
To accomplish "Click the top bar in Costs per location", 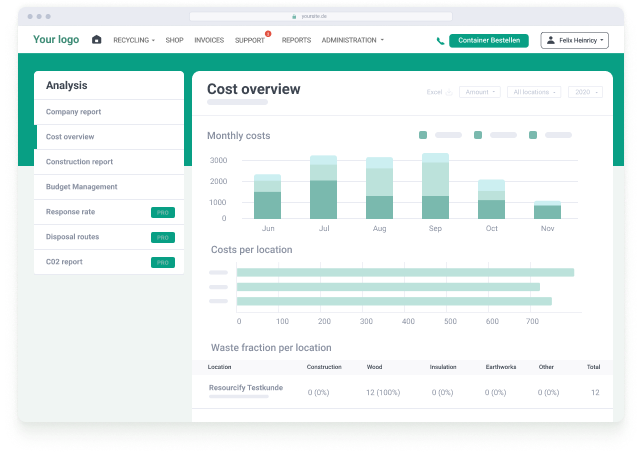I will [x=405, y=273].
